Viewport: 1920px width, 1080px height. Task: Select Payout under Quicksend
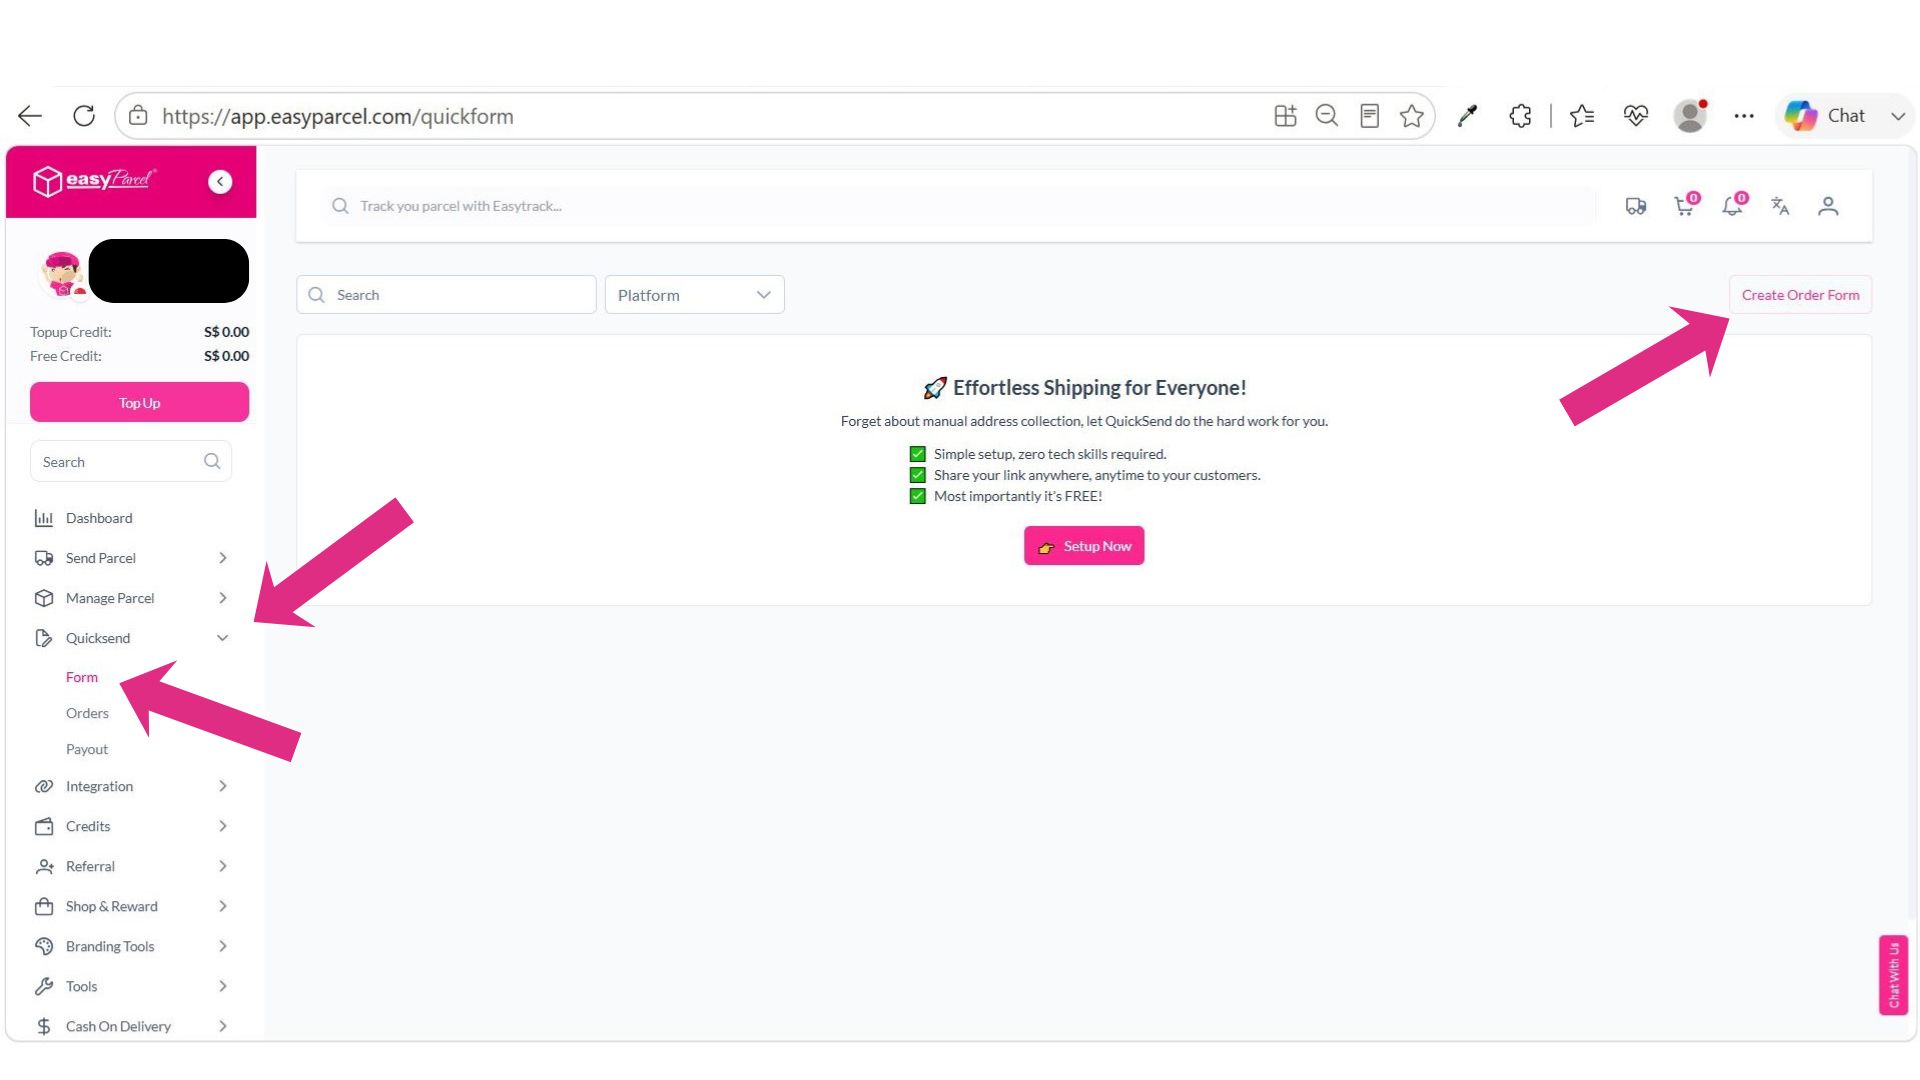[87, 749]
